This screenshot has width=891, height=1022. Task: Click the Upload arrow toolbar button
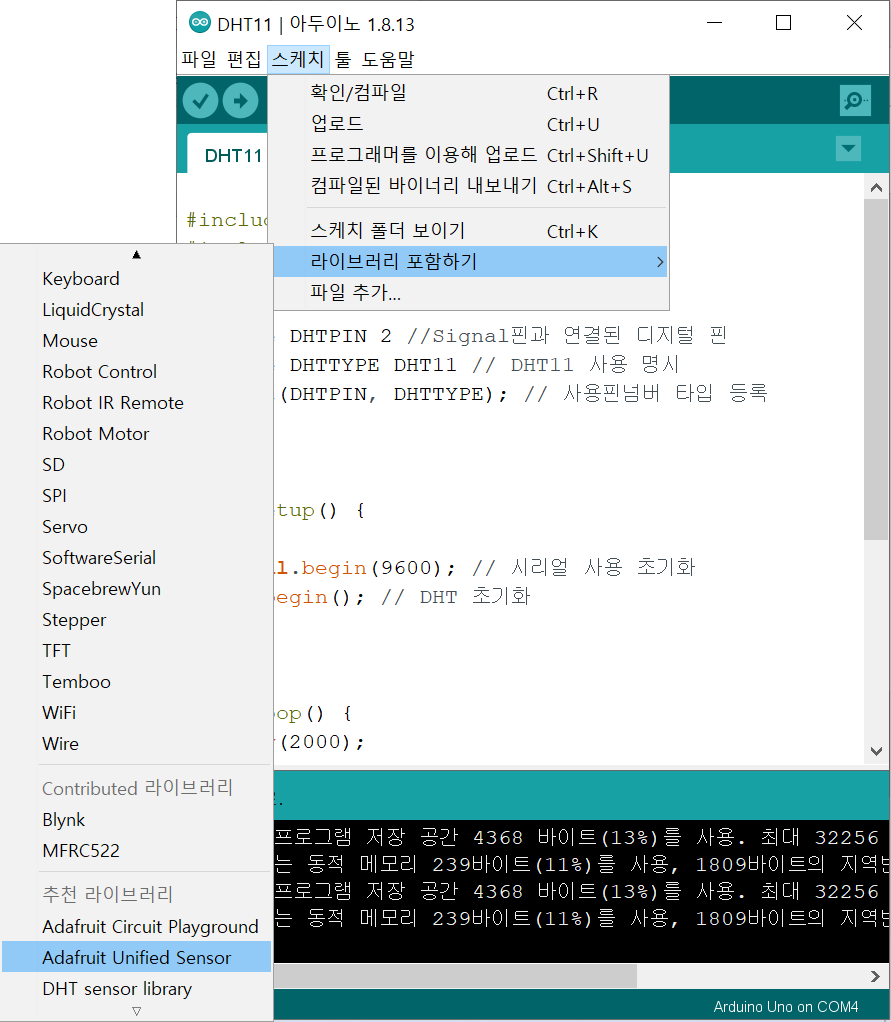click(241, 101)
